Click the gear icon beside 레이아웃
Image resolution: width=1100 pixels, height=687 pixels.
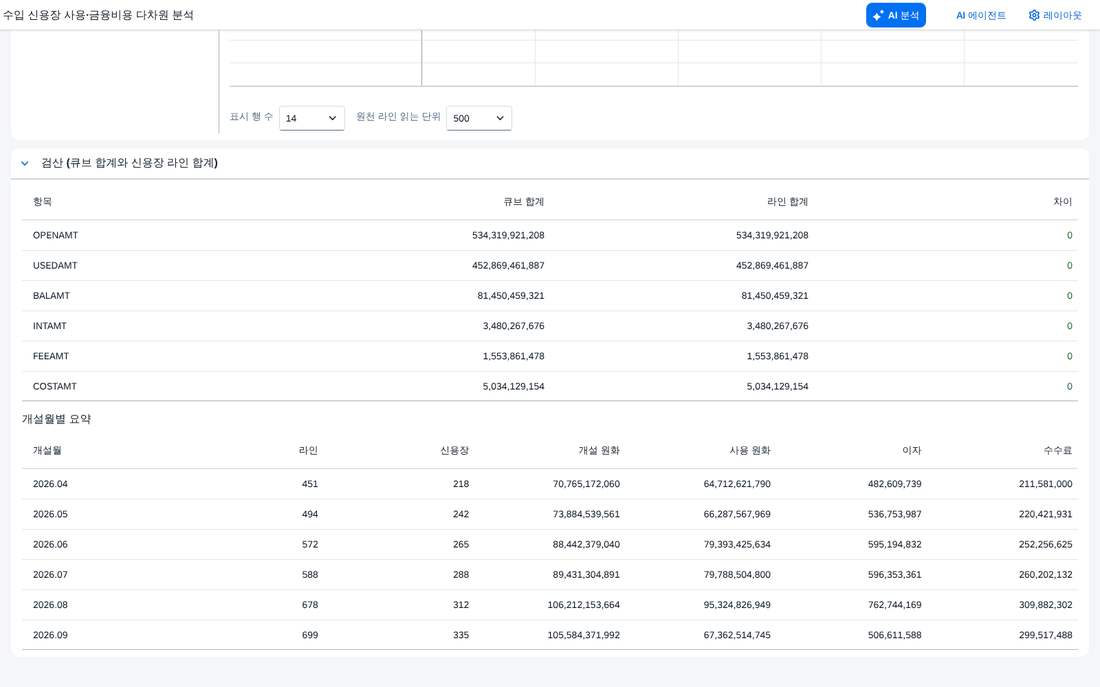click(1034, 15)
